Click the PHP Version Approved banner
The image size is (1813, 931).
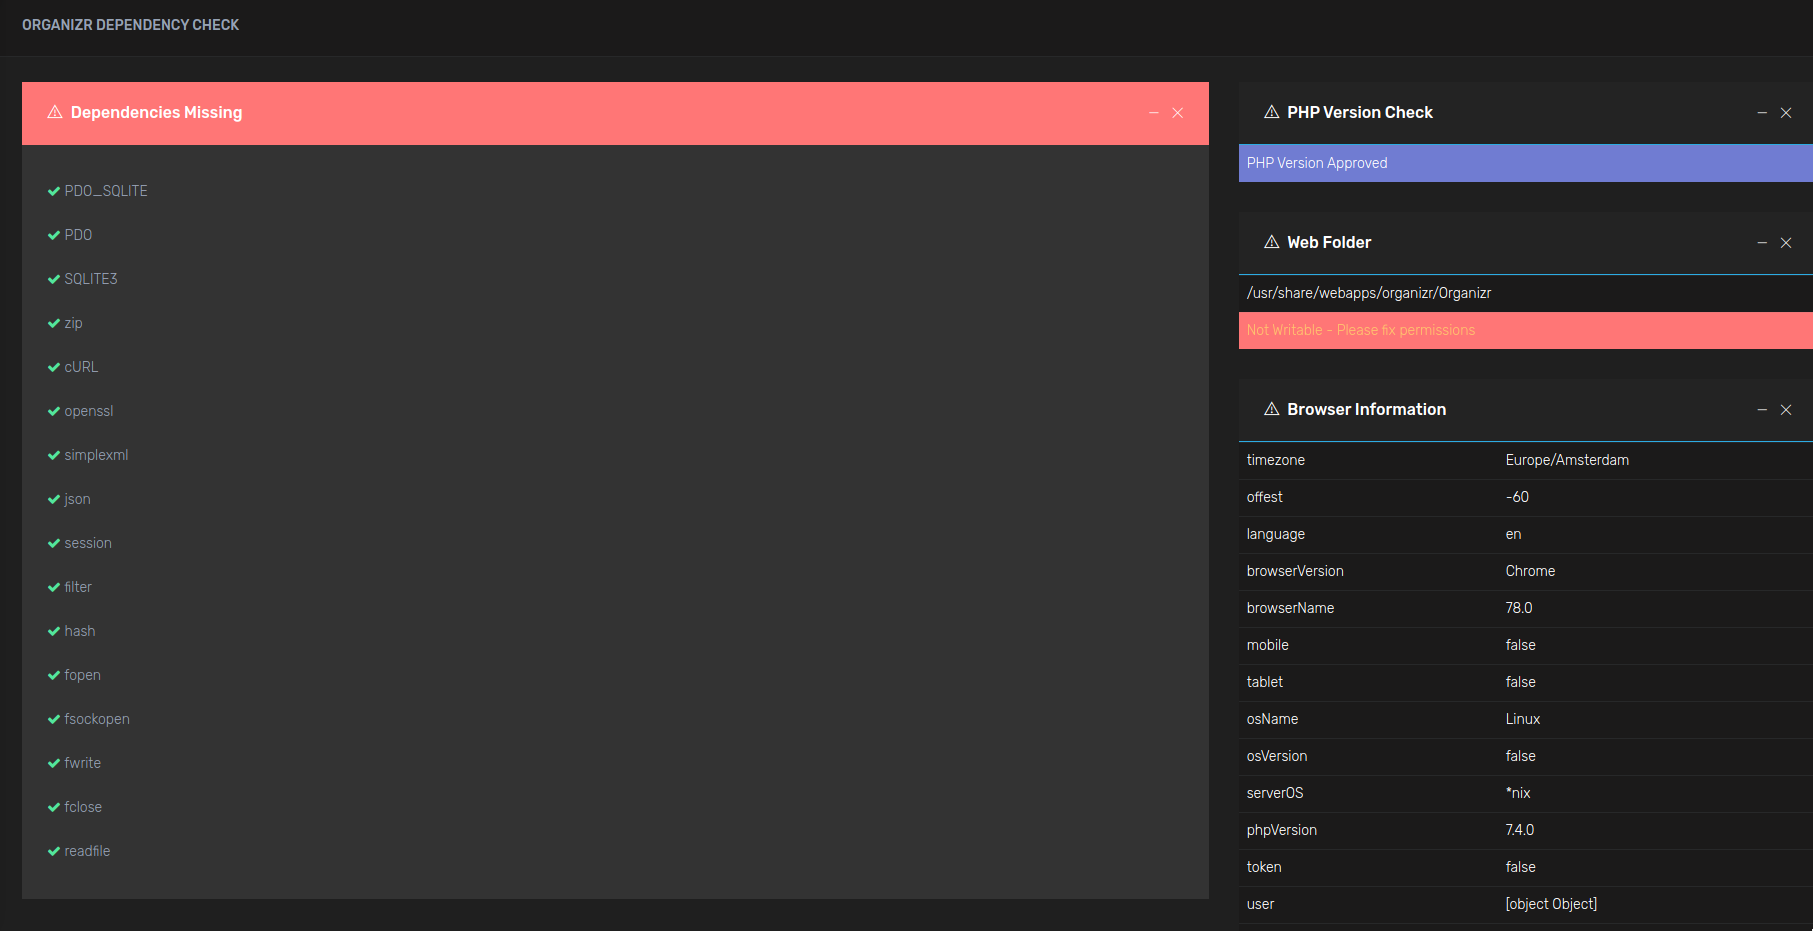pyautogui.click(x=1520, y=162)
